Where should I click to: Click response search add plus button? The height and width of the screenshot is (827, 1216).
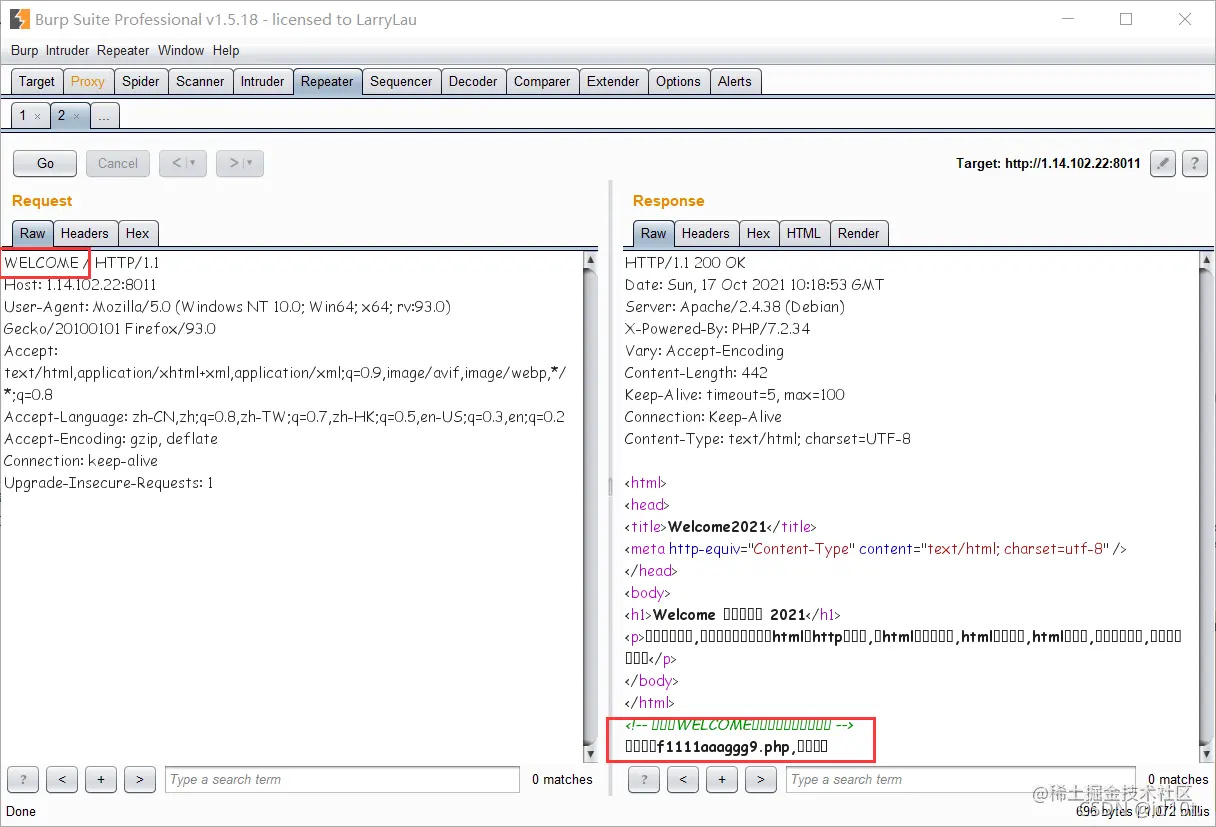point(721,779)
